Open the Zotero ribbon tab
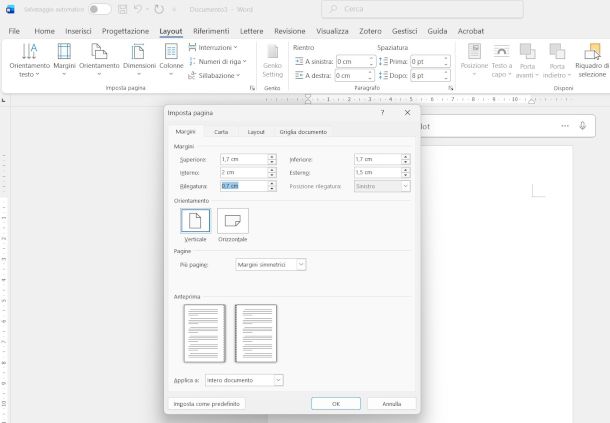610x423 pixels. pyautogui.click(x=370, y=31)
